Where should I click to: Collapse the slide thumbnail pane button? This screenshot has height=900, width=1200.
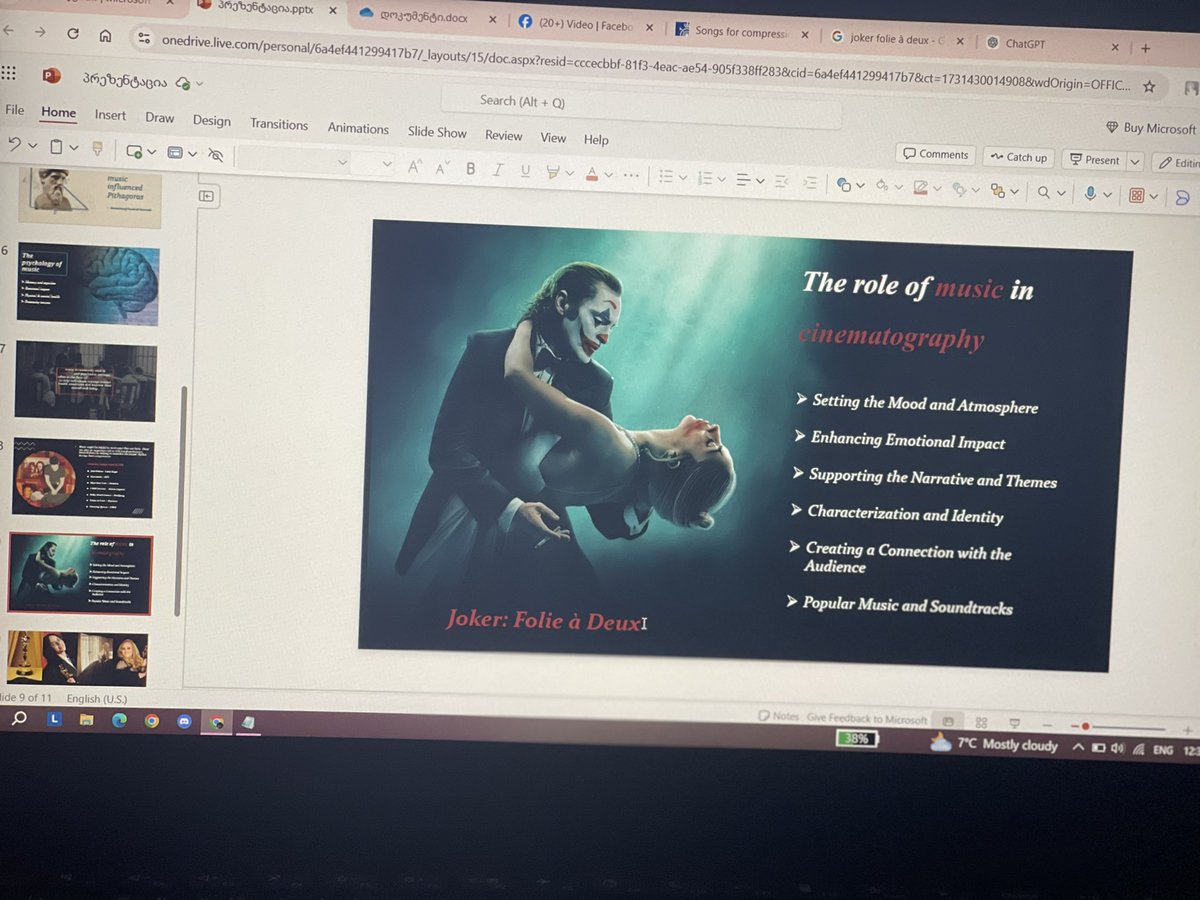207,197
